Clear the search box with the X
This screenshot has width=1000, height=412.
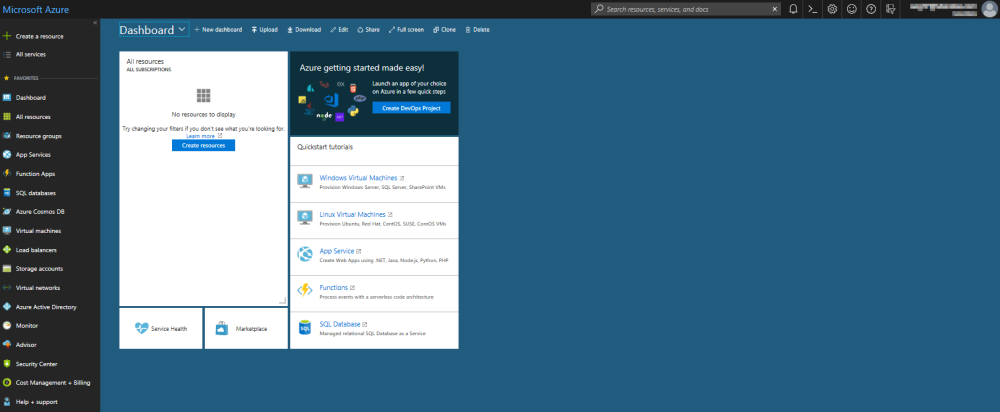pyautogui.click(x=774, y=9)
